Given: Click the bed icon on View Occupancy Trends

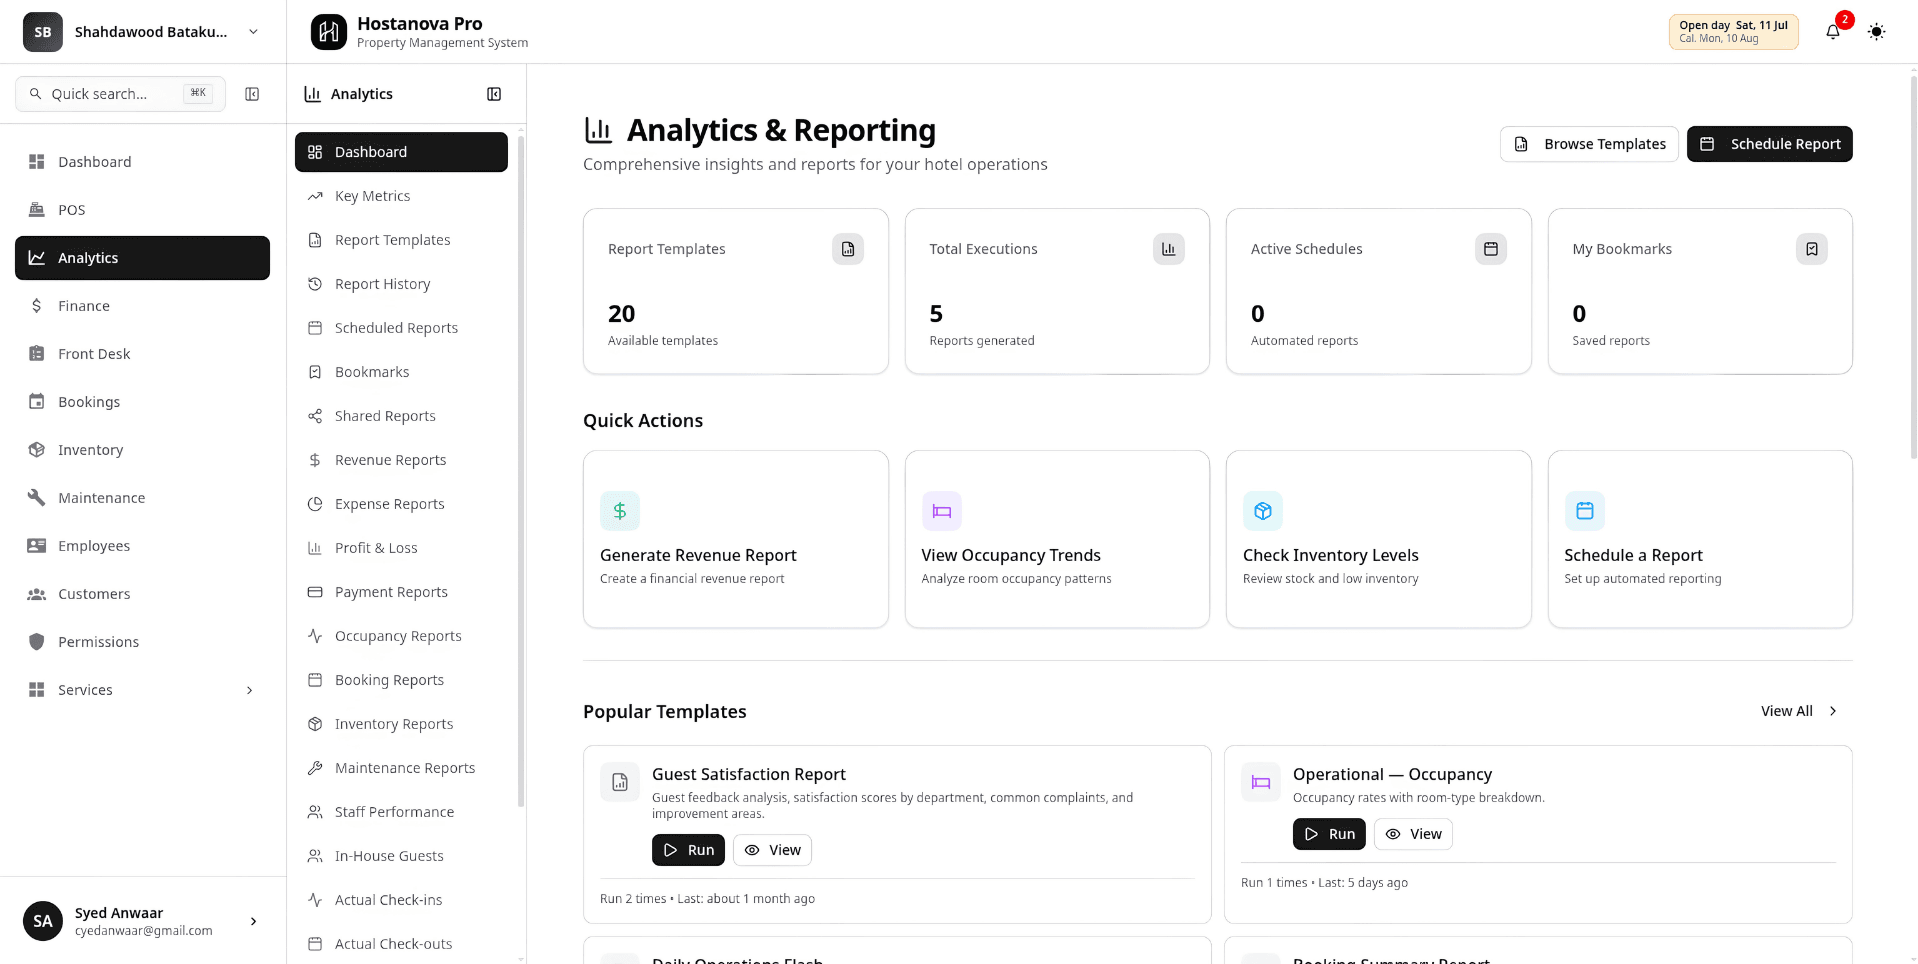Looking at the screenshot, I should (x=942, y=511).
